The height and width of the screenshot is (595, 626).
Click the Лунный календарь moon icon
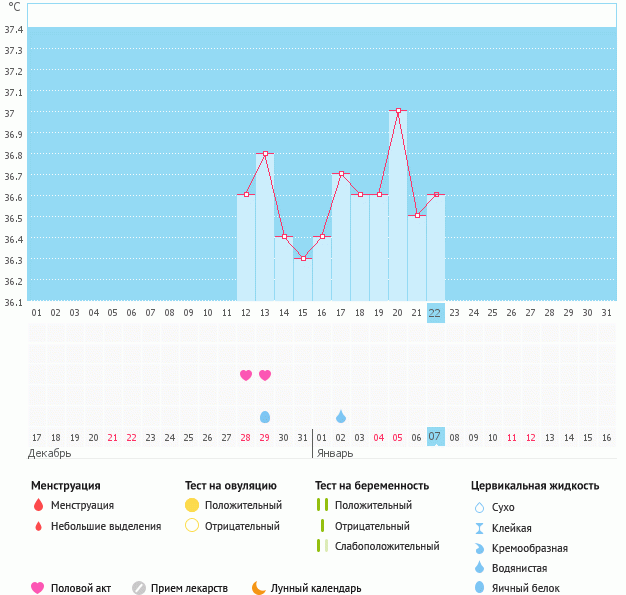259,588
